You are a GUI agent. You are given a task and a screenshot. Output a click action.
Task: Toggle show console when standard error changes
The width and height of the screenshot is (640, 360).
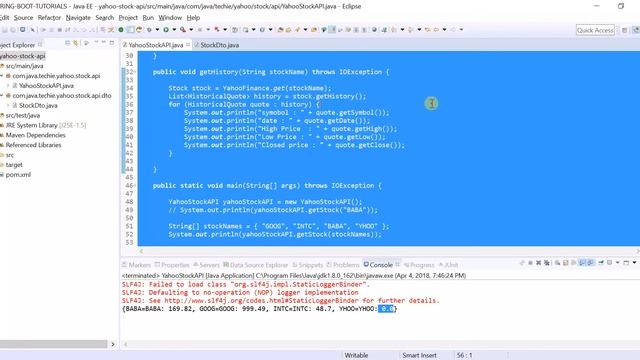click(590, 262)
